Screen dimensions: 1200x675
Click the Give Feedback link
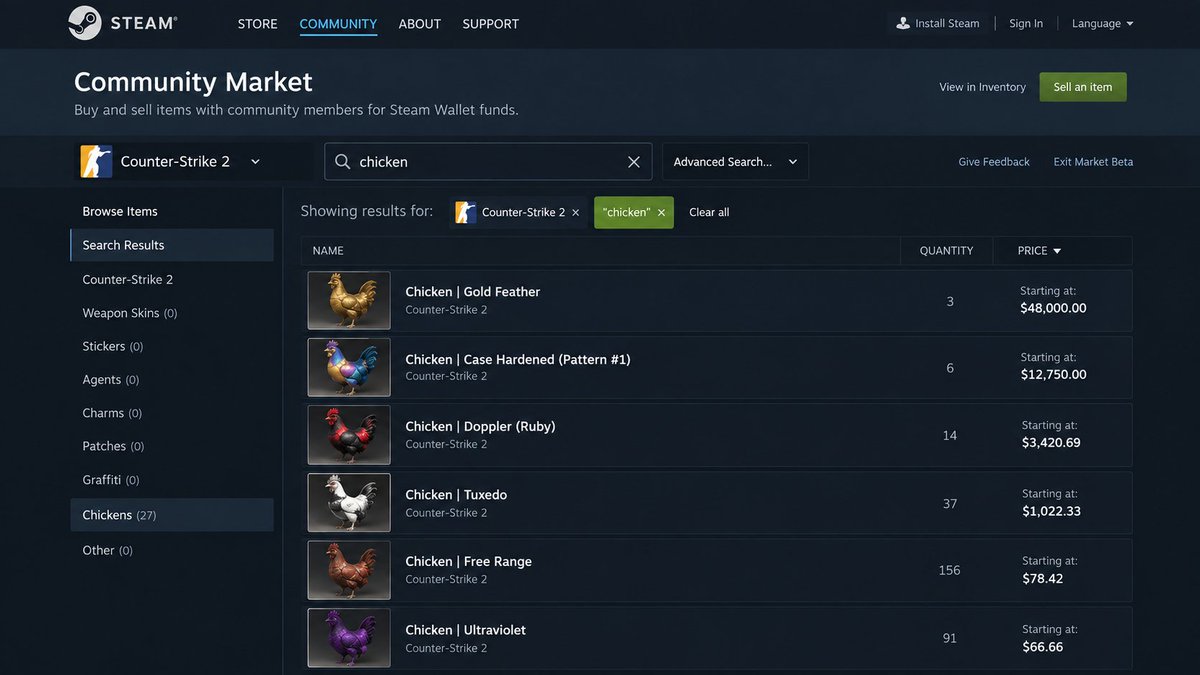click(994, 162)
